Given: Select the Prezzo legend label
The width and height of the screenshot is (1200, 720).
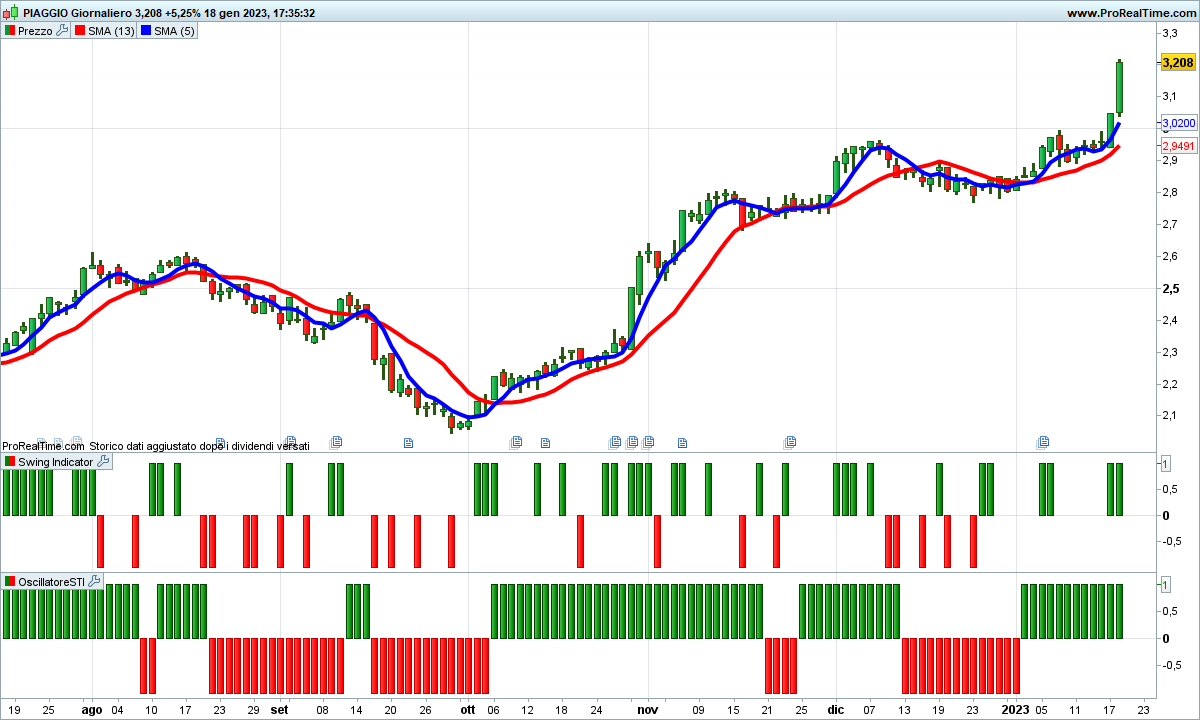Looking at the screenshot, I should tap(35, 31).
